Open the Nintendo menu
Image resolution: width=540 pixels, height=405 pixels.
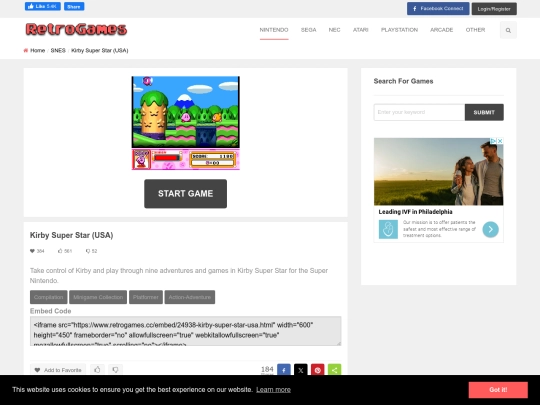pos(274,30)
